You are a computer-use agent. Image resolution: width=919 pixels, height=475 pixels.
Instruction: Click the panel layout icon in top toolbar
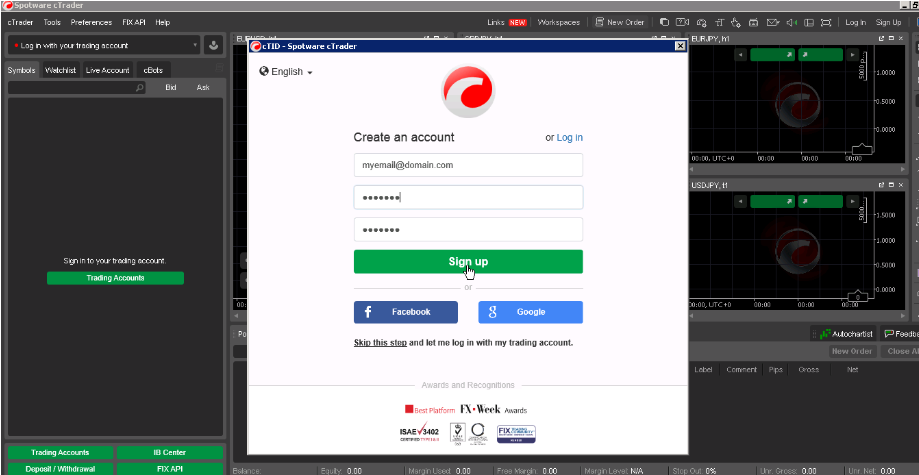tap(809, 22)
